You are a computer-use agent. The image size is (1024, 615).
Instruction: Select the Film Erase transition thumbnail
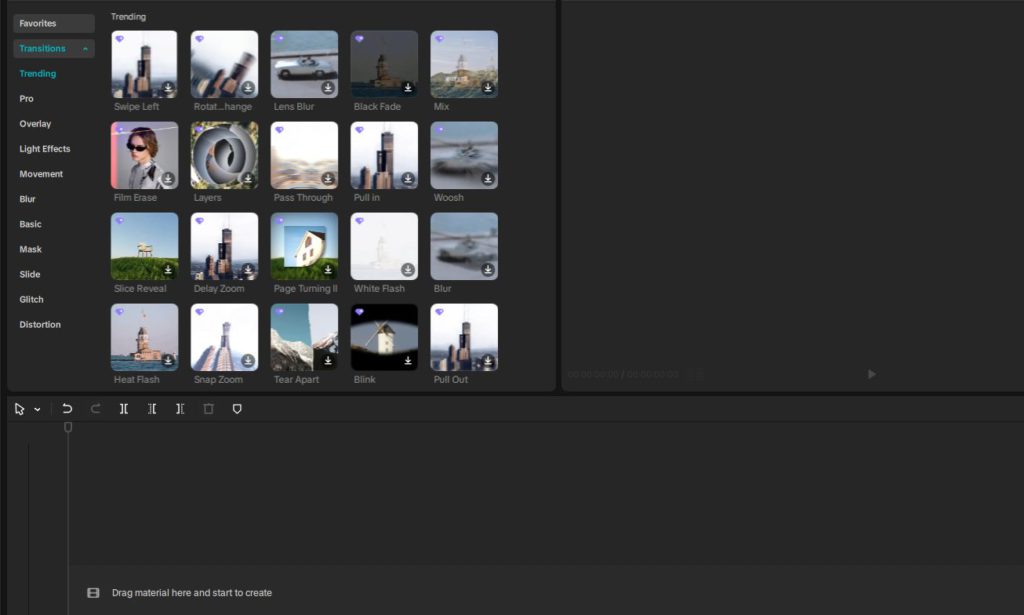pos(144,155)
